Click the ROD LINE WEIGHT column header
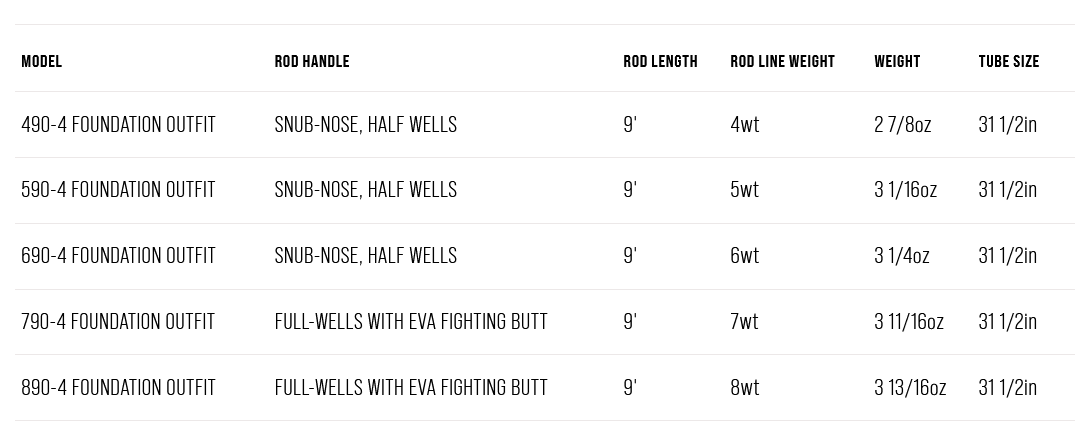This screenshot has width=1086, height=444. (782, 62)
